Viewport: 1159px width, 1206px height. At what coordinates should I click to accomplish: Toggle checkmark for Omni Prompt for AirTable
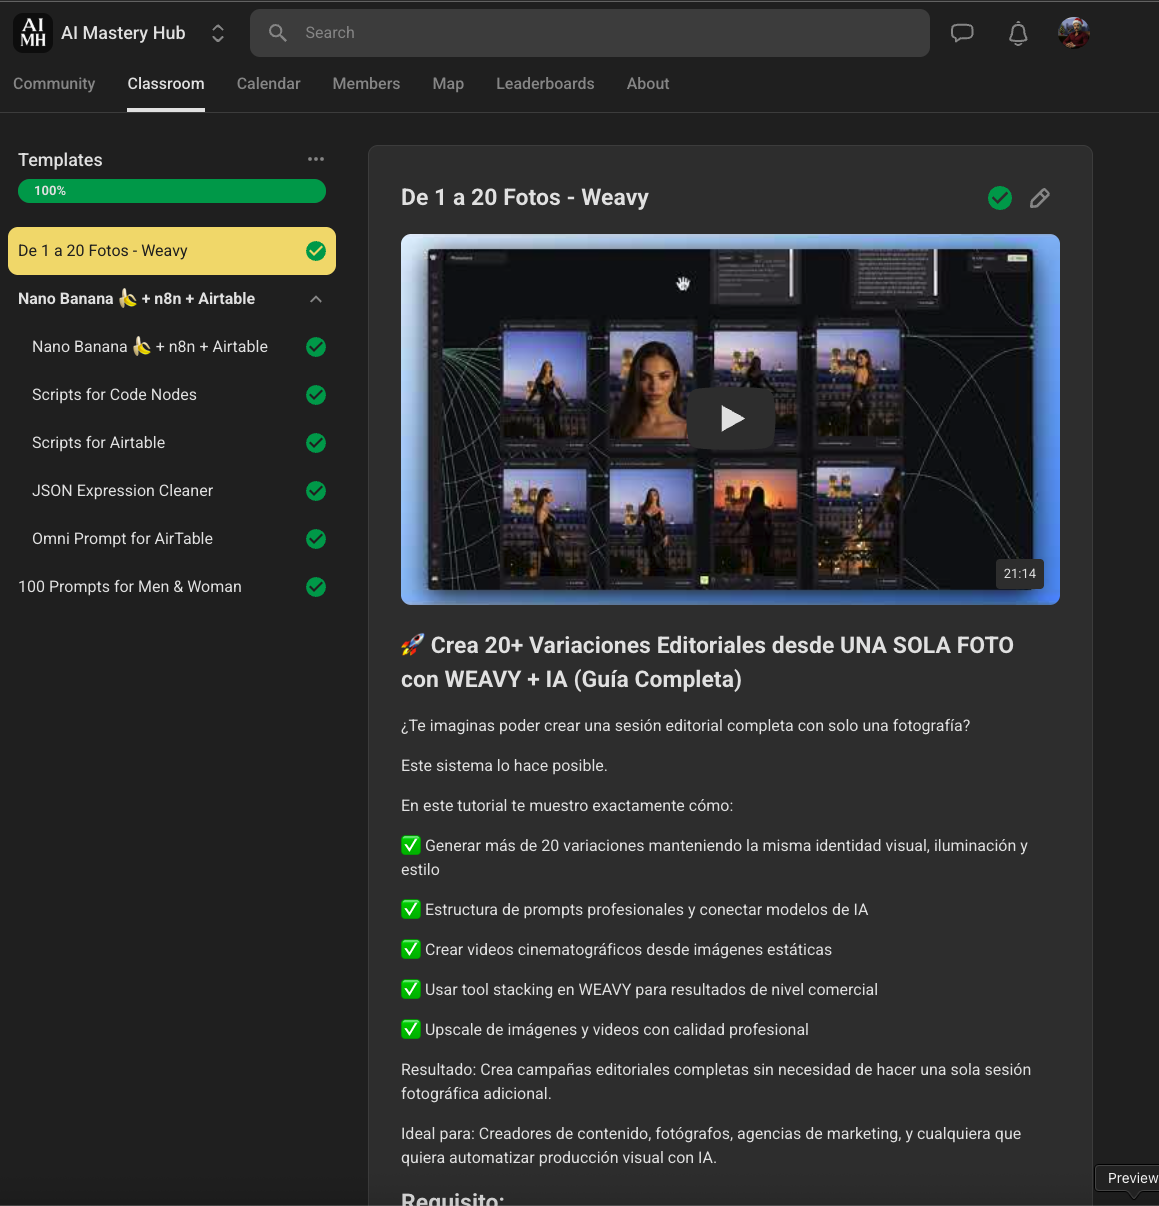pyautogui.click(x=316, y=539)
